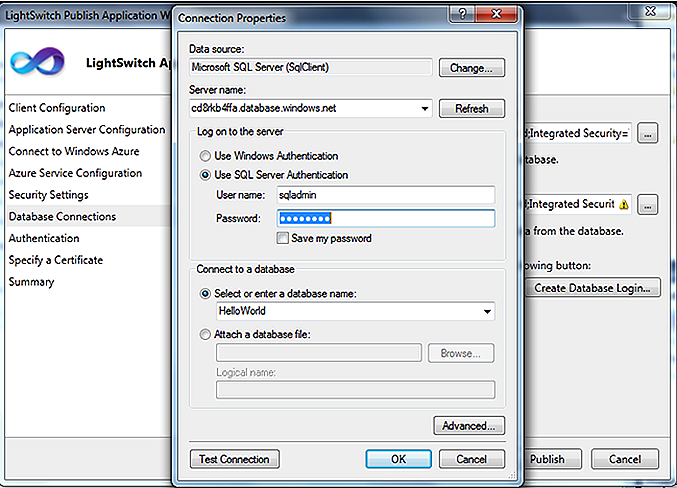Click the Connection Properties title text

tap(232, 18)
